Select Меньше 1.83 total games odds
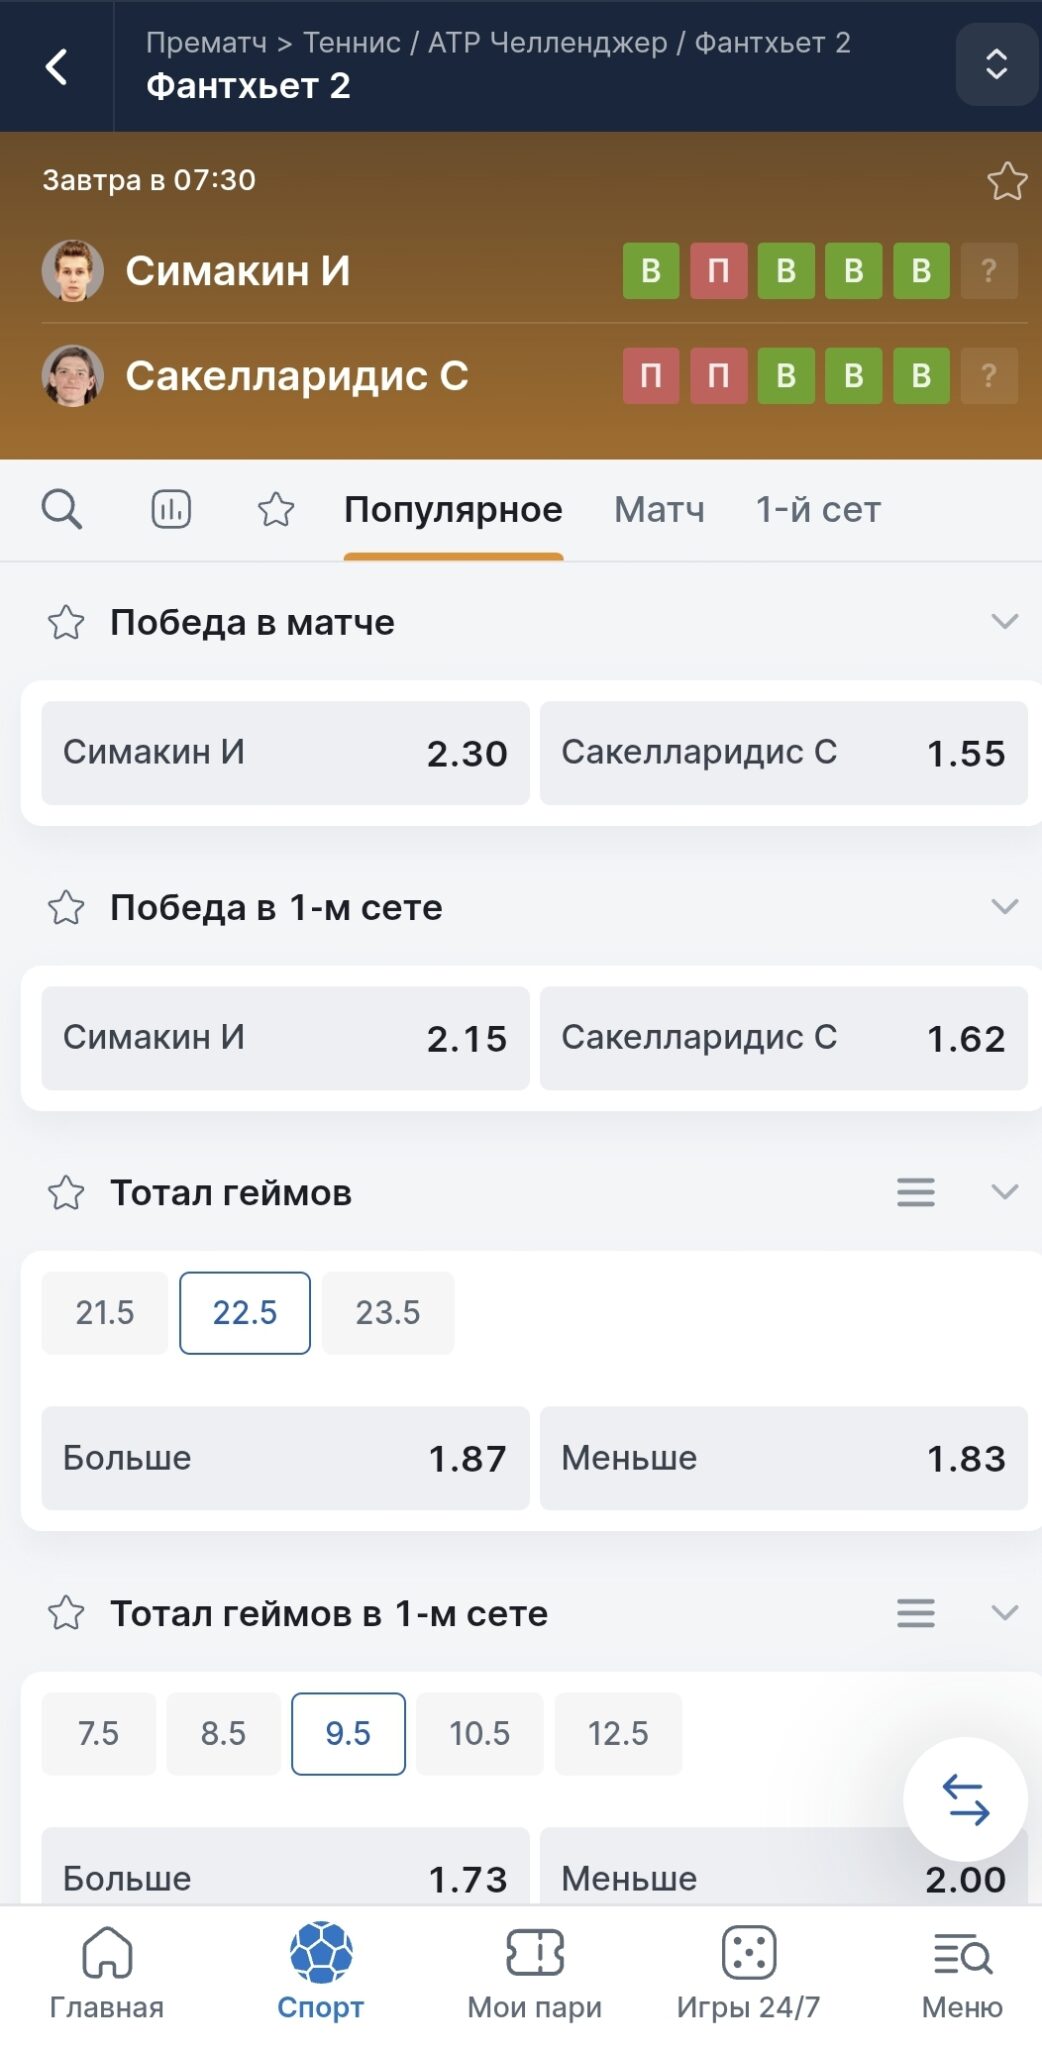The image size is (1042, 2048). coord(783,1458)
